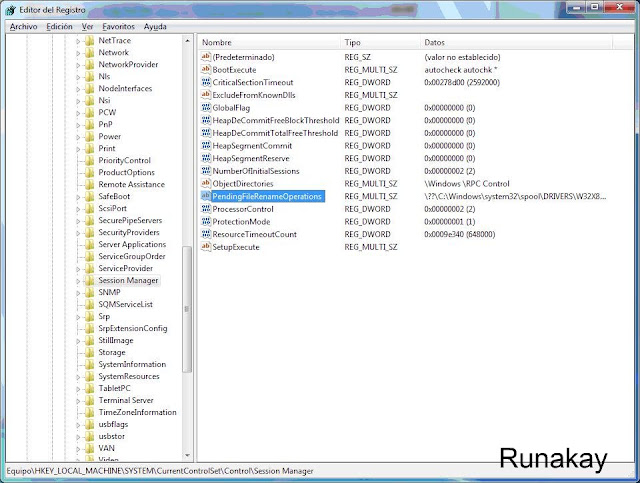Select the NodeInterfaces key
This screenshot has width=640, height=483.
click(125, 88)
